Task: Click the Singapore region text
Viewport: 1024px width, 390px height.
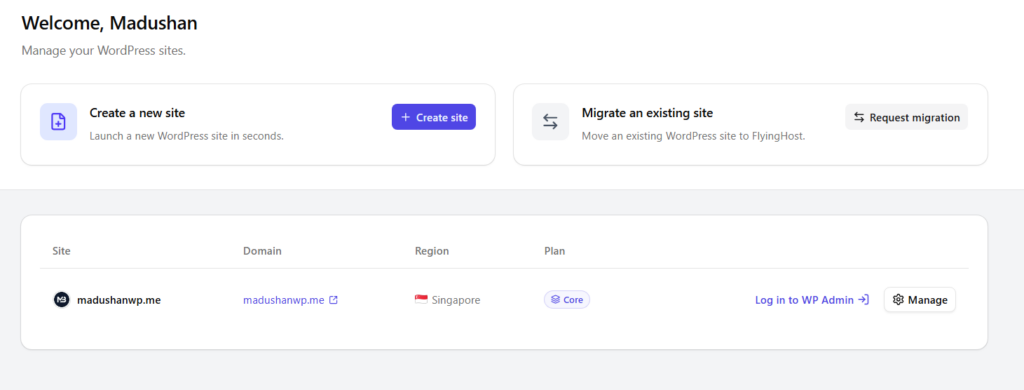Action: 456,300
